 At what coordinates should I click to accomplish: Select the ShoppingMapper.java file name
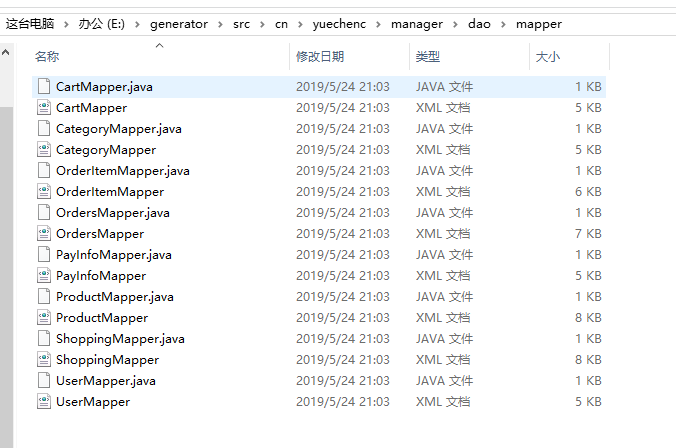[120, 339]
